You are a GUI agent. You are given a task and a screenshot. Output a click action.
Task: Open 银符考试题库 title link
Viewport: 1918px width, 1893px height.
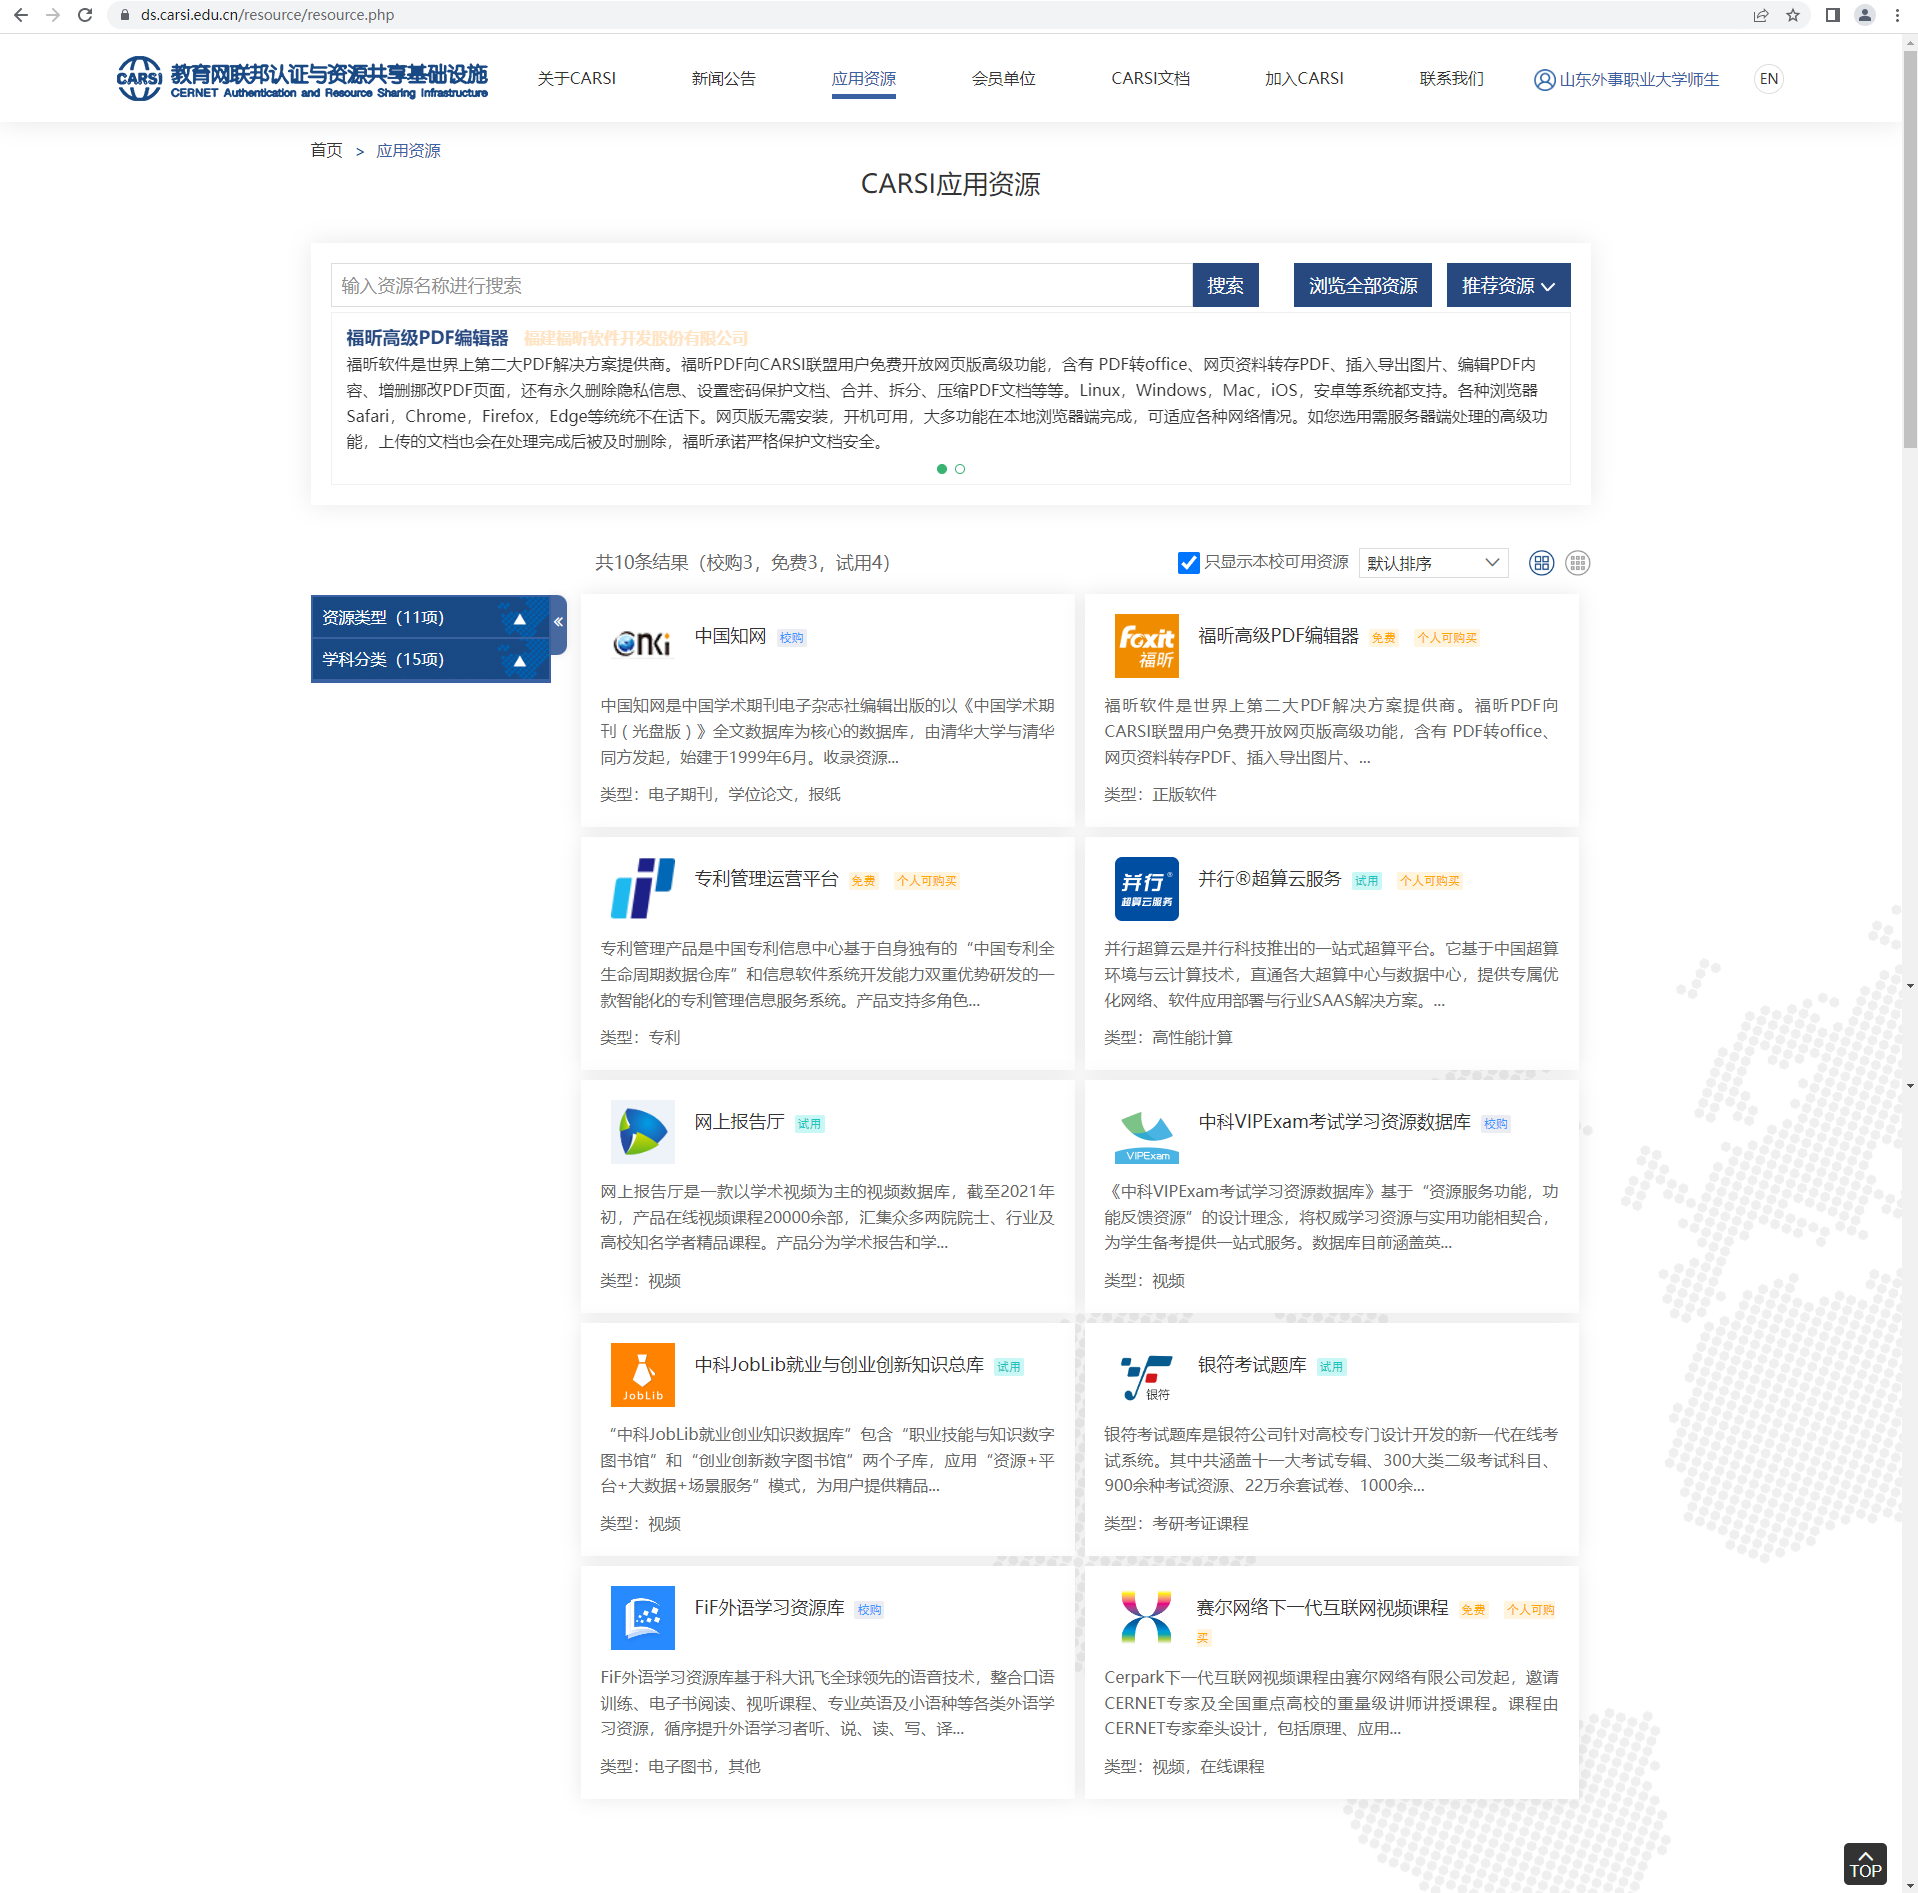click(x=1252, y=1365)
